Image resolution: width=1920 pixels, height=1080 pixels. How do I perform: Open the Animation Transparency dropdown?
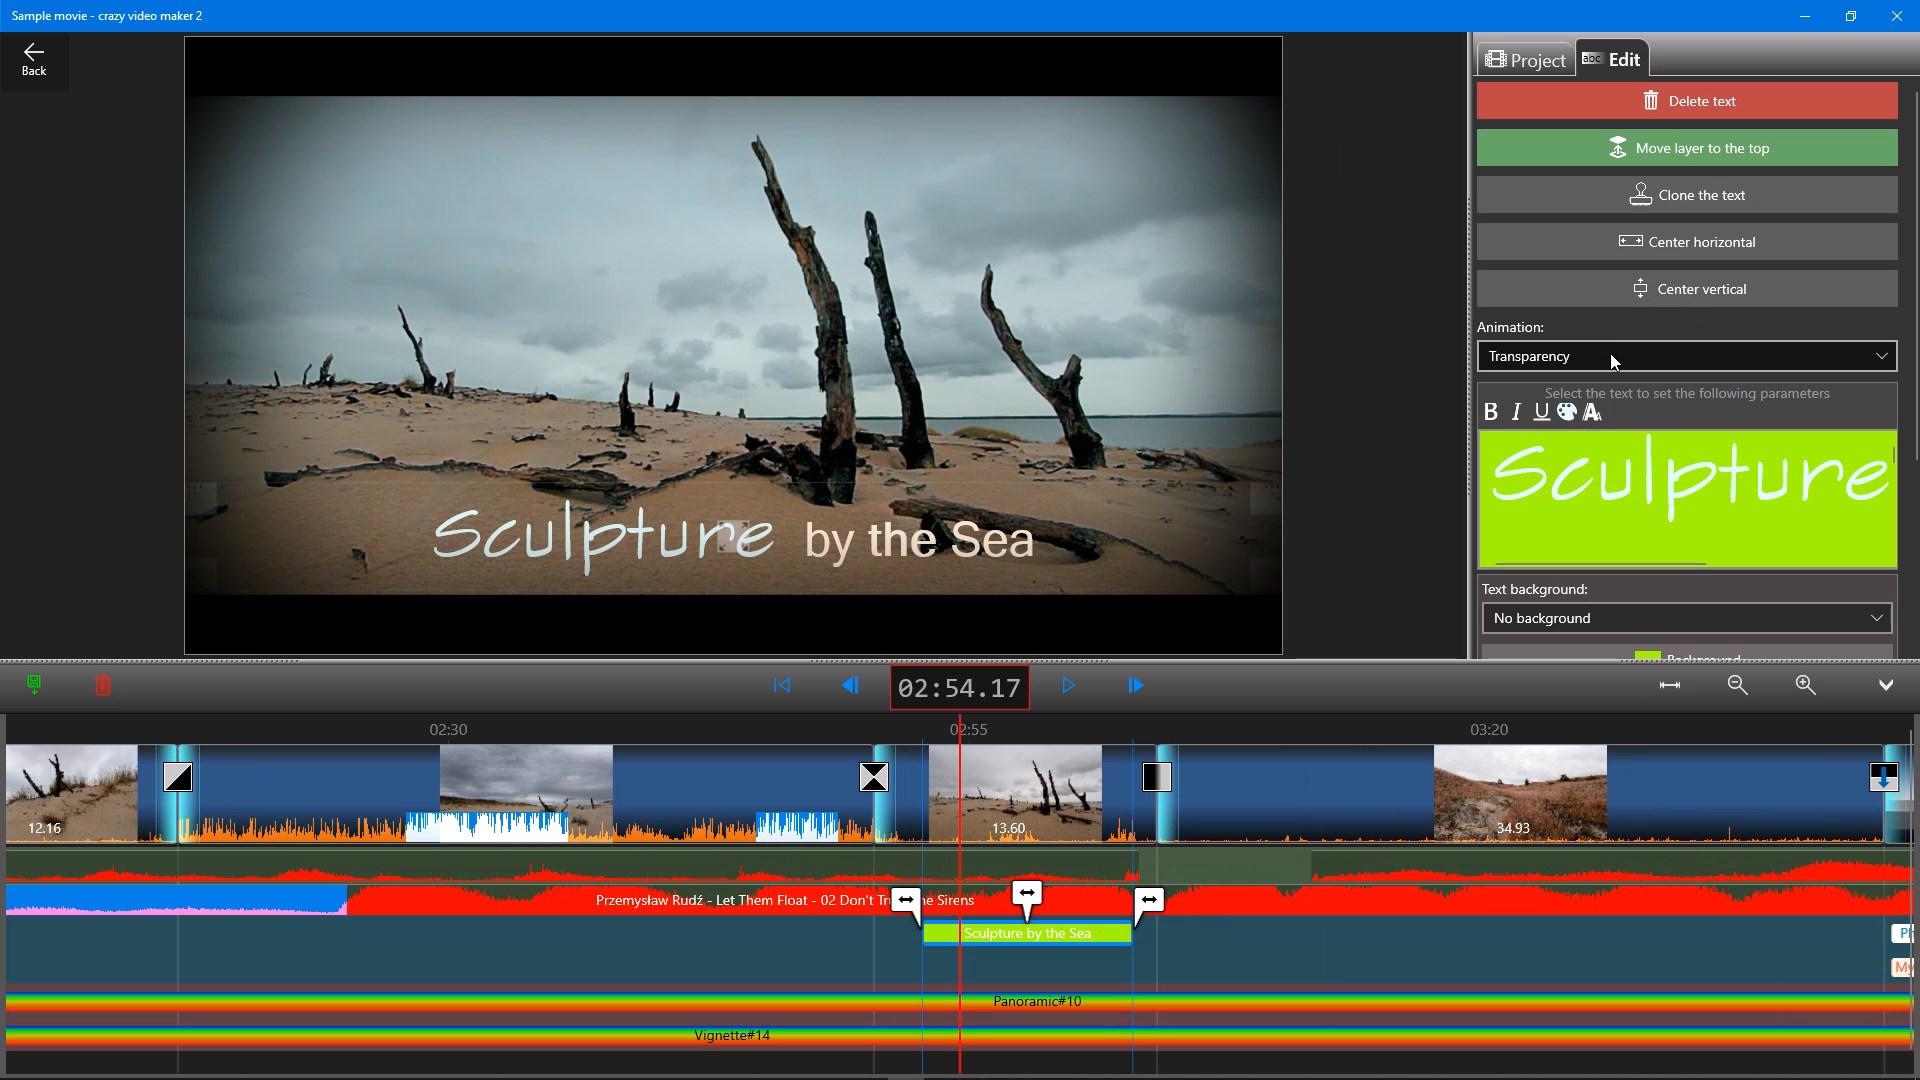(x=1687, y=356)
